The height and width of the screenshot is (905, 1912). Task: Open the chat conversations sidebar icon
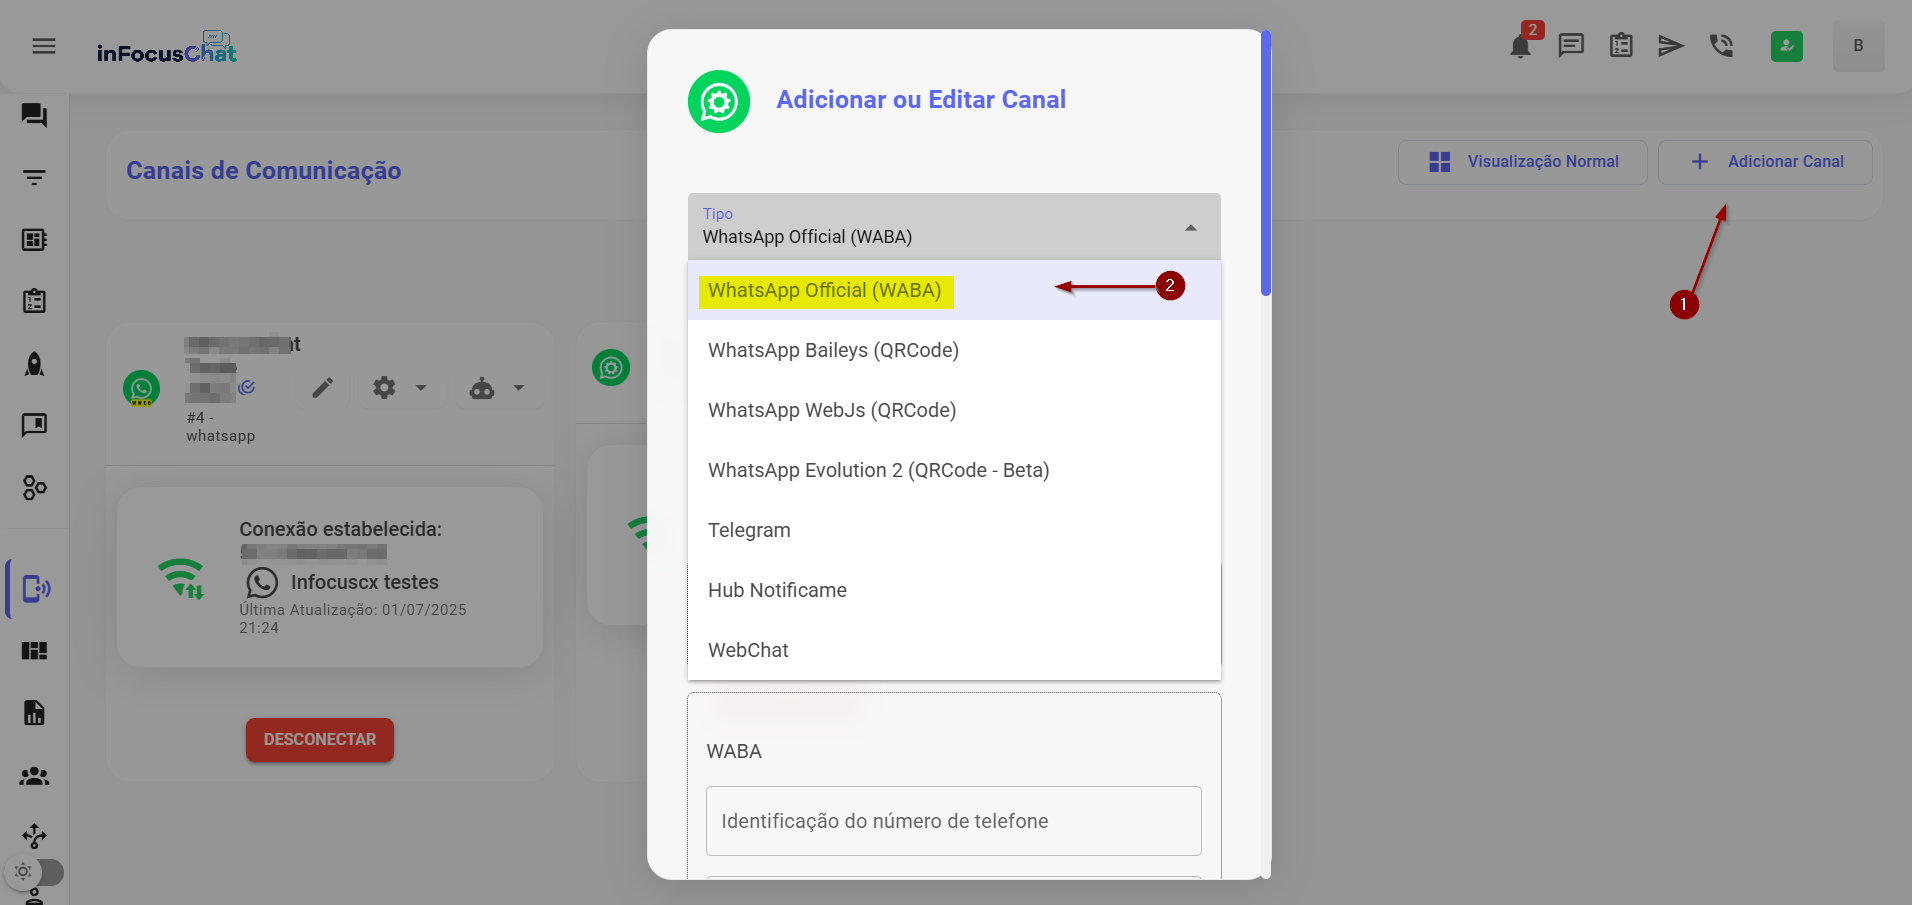point(35,116)
